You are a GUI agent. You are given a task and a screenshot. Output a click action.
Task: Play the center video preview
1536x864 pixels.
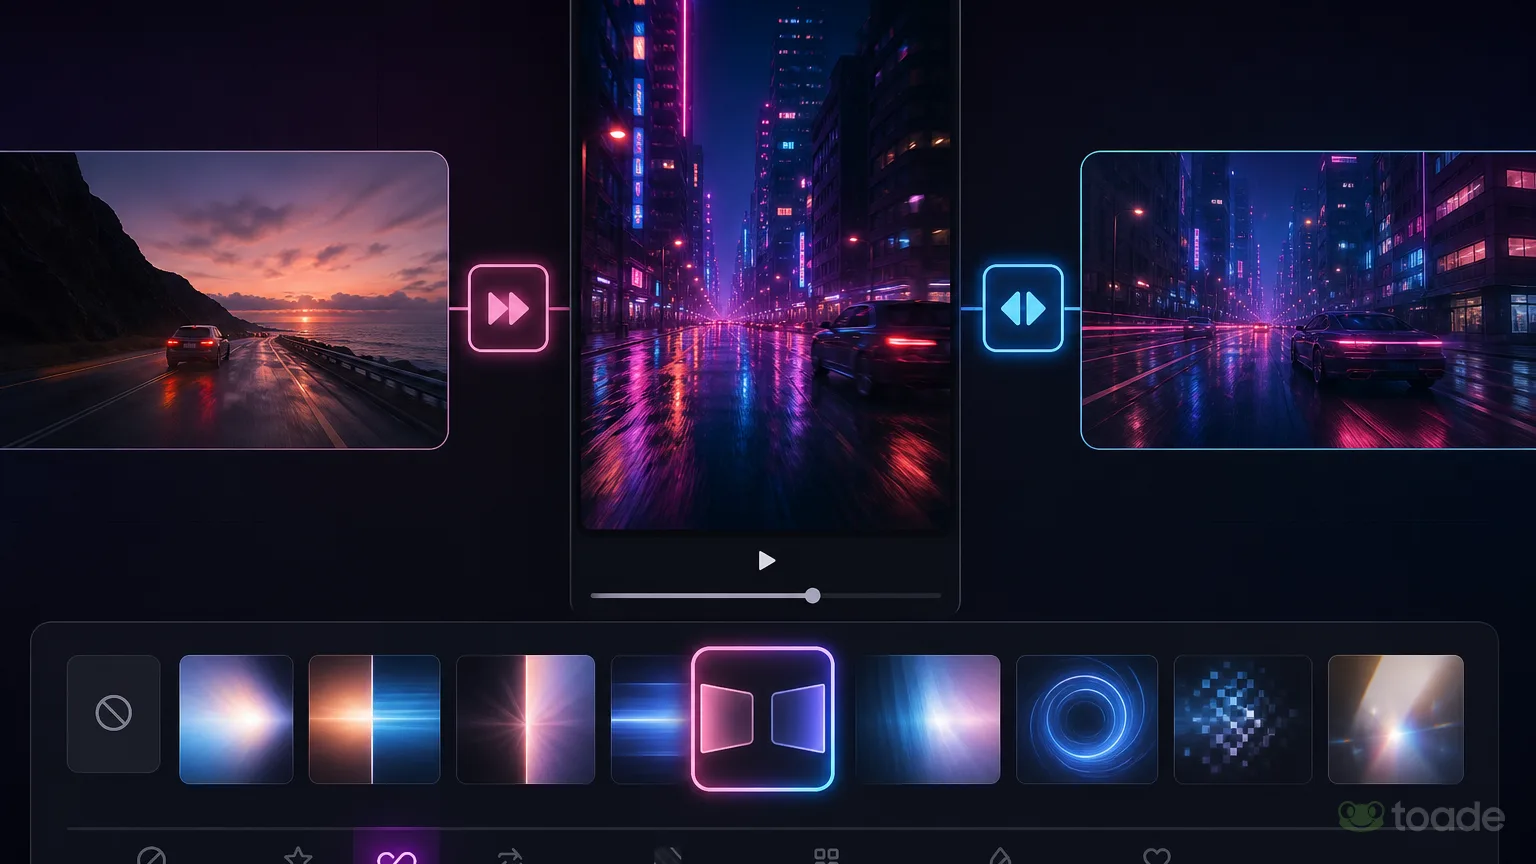(x=766, y=560)
